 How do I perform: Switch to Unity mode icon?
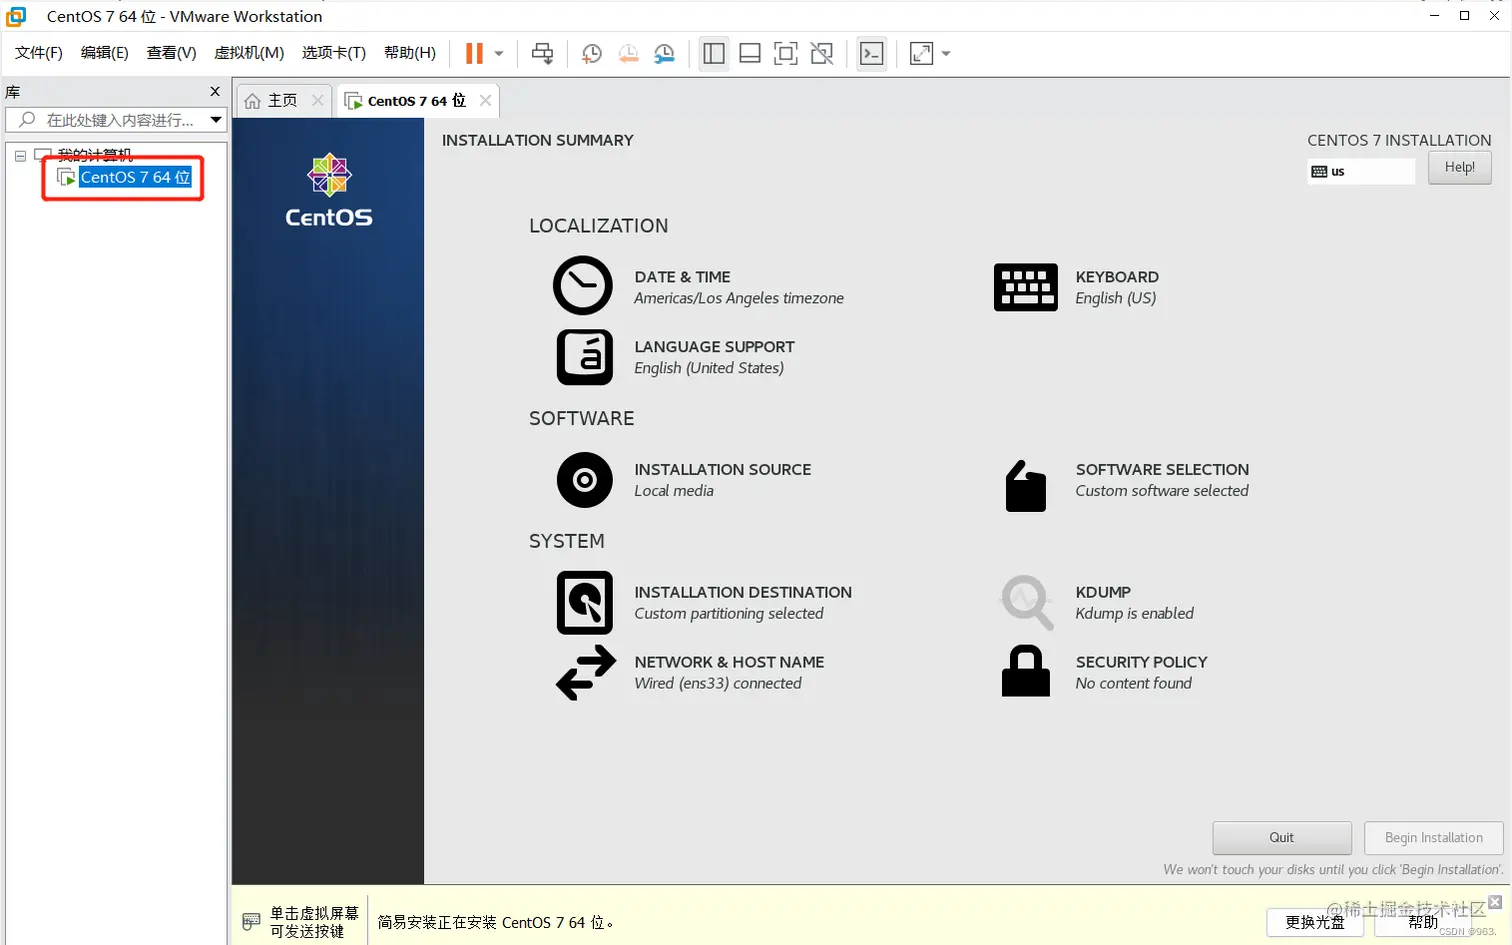pos(822,54)
